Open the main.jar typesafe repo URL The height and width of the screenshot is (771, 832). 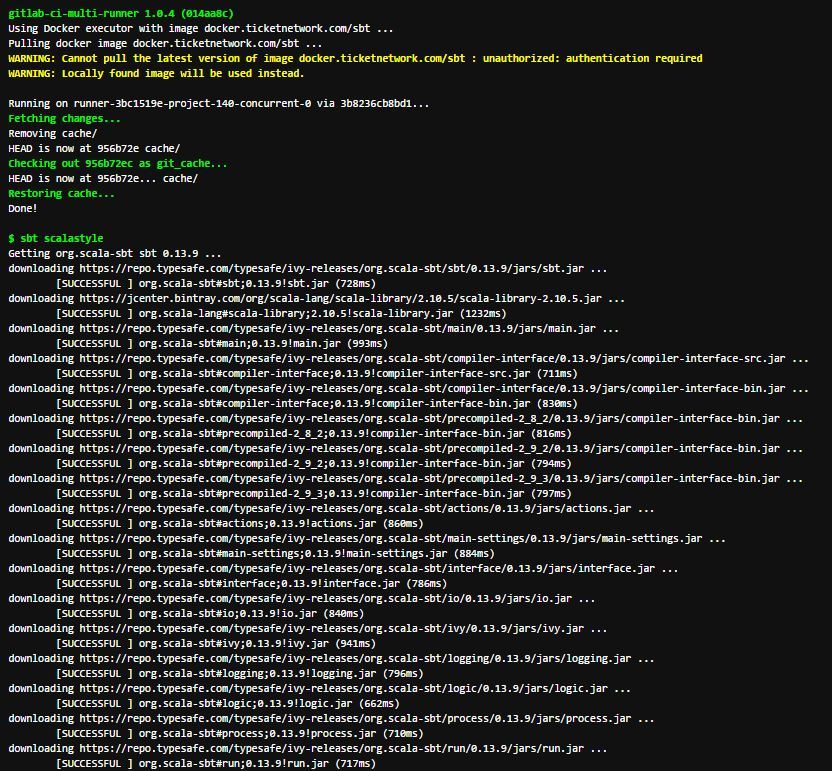tap(337, 328)
